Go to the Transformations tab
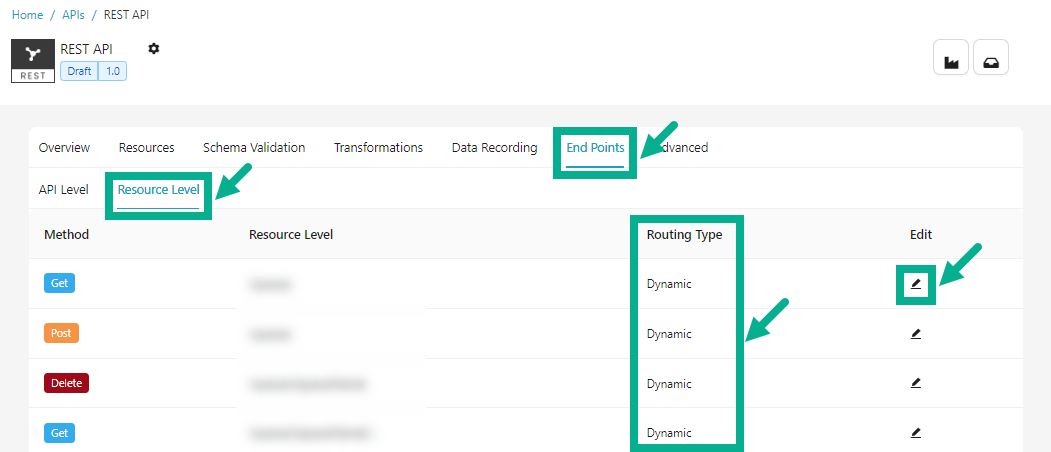The height and width of the screenshot is (452, 1051). [378, 148]
